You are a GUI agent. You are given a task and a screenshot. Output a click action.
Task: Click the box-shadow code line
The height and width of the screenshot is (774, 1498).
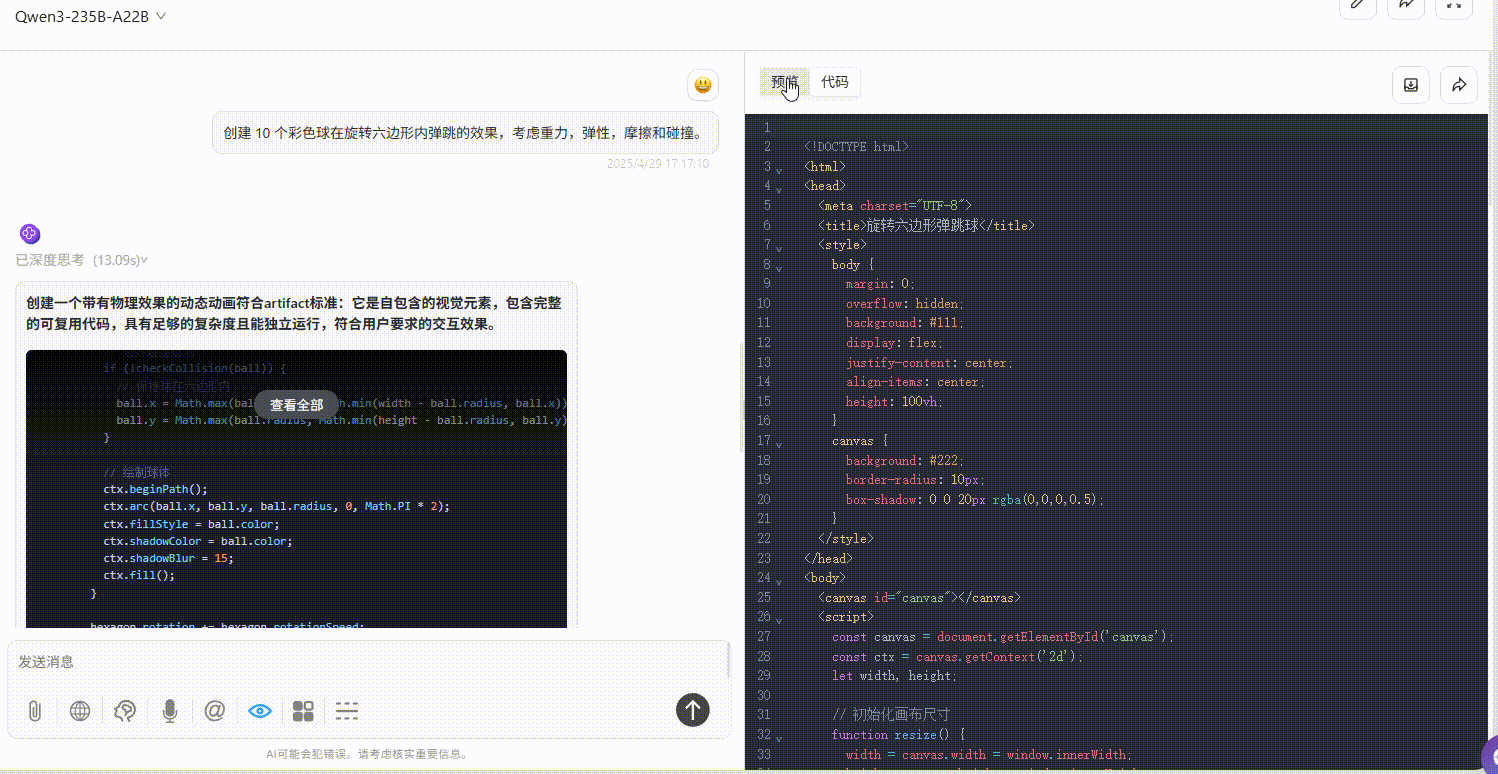[975, 500]
